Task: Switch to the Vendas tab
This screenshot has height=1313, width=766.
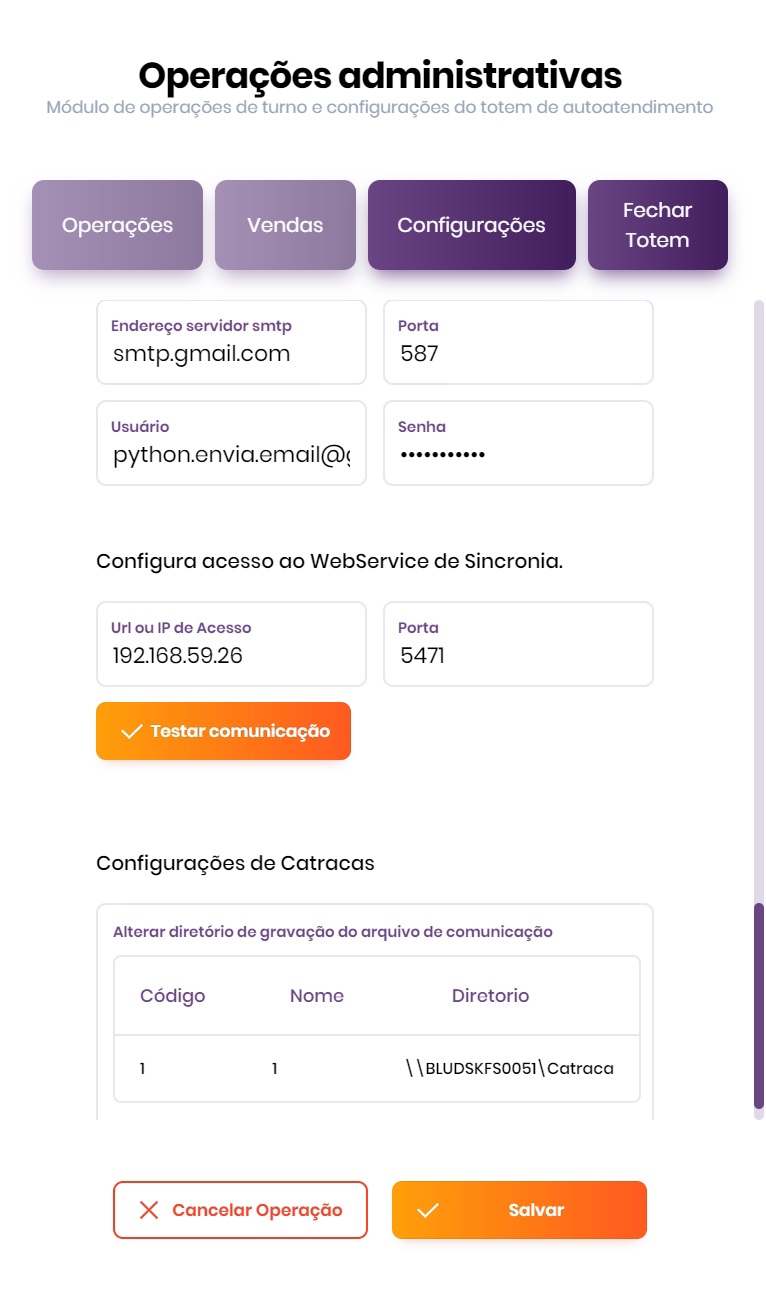Action: 285,225
